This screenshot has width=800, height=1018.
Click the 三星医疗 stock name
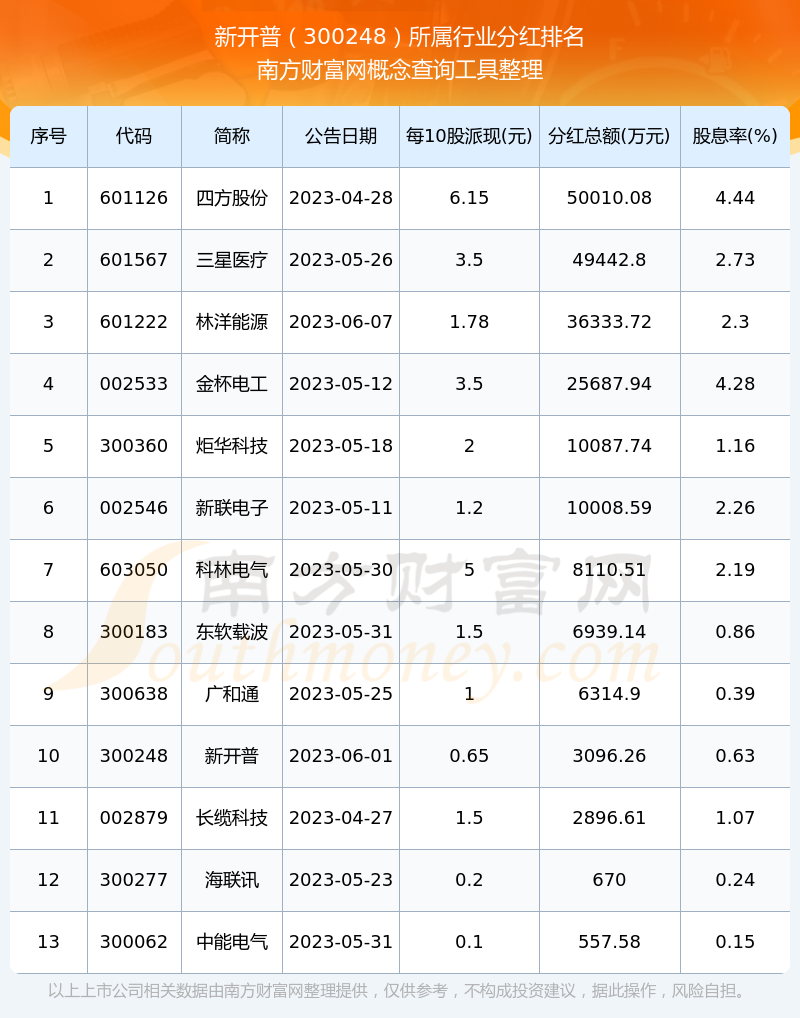[x=232, y=260]
